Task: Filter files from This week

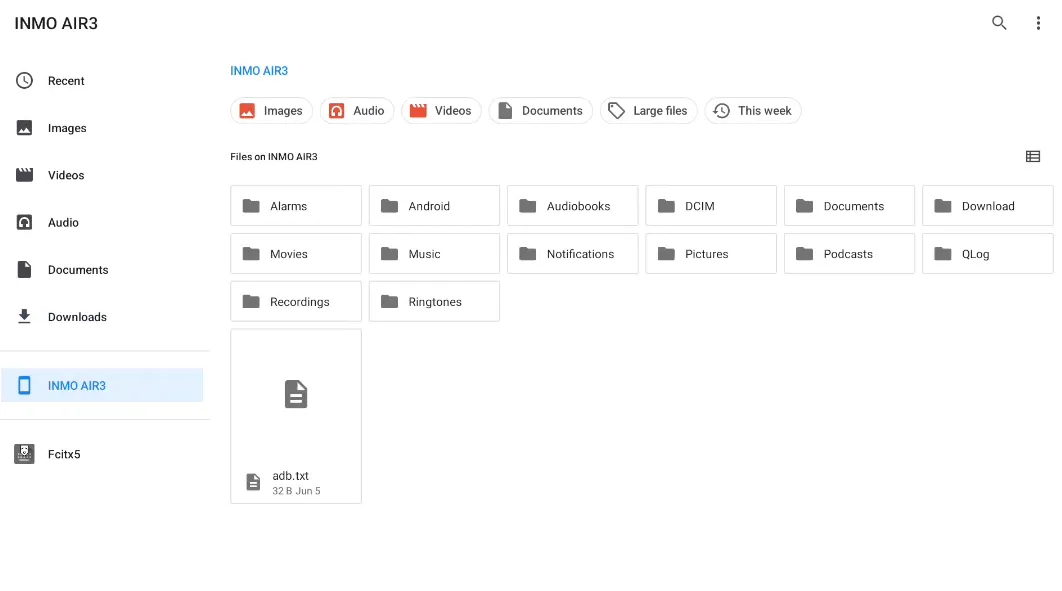Action: point(752,111)
